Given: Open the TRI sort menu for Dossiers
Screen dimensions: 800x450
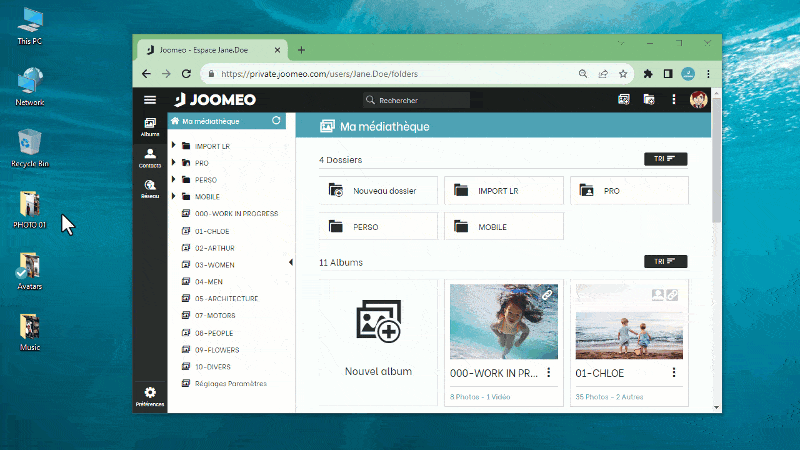Looking at the screenshot, I should [x=665, y=159].
